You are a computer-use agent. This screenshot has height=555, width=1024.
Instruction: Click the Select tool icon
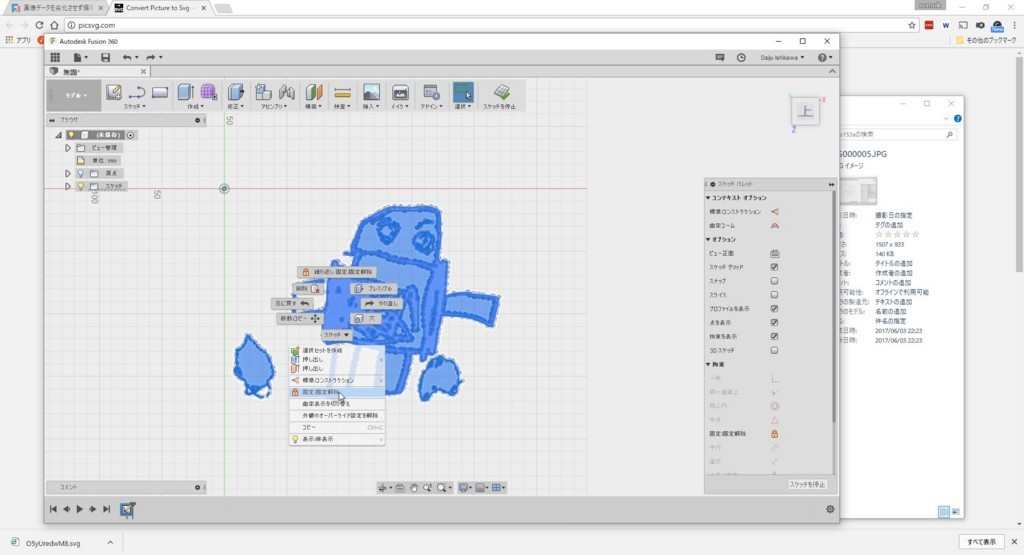pos(463,92)
